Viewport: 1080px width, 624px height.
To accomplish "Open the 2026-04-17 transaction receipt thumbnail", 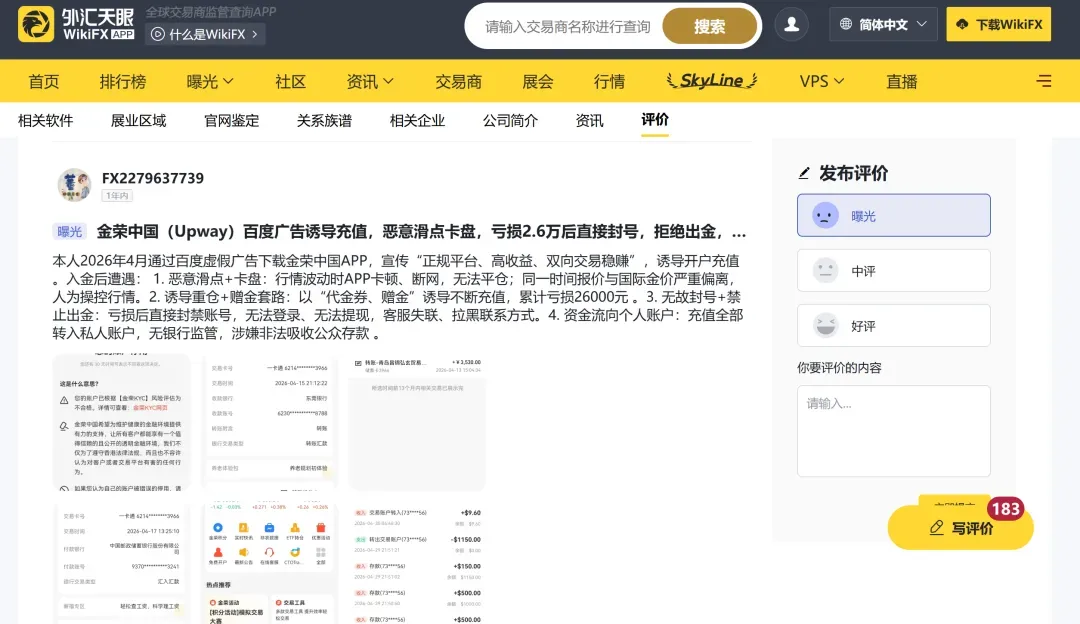I will (121, 563).
